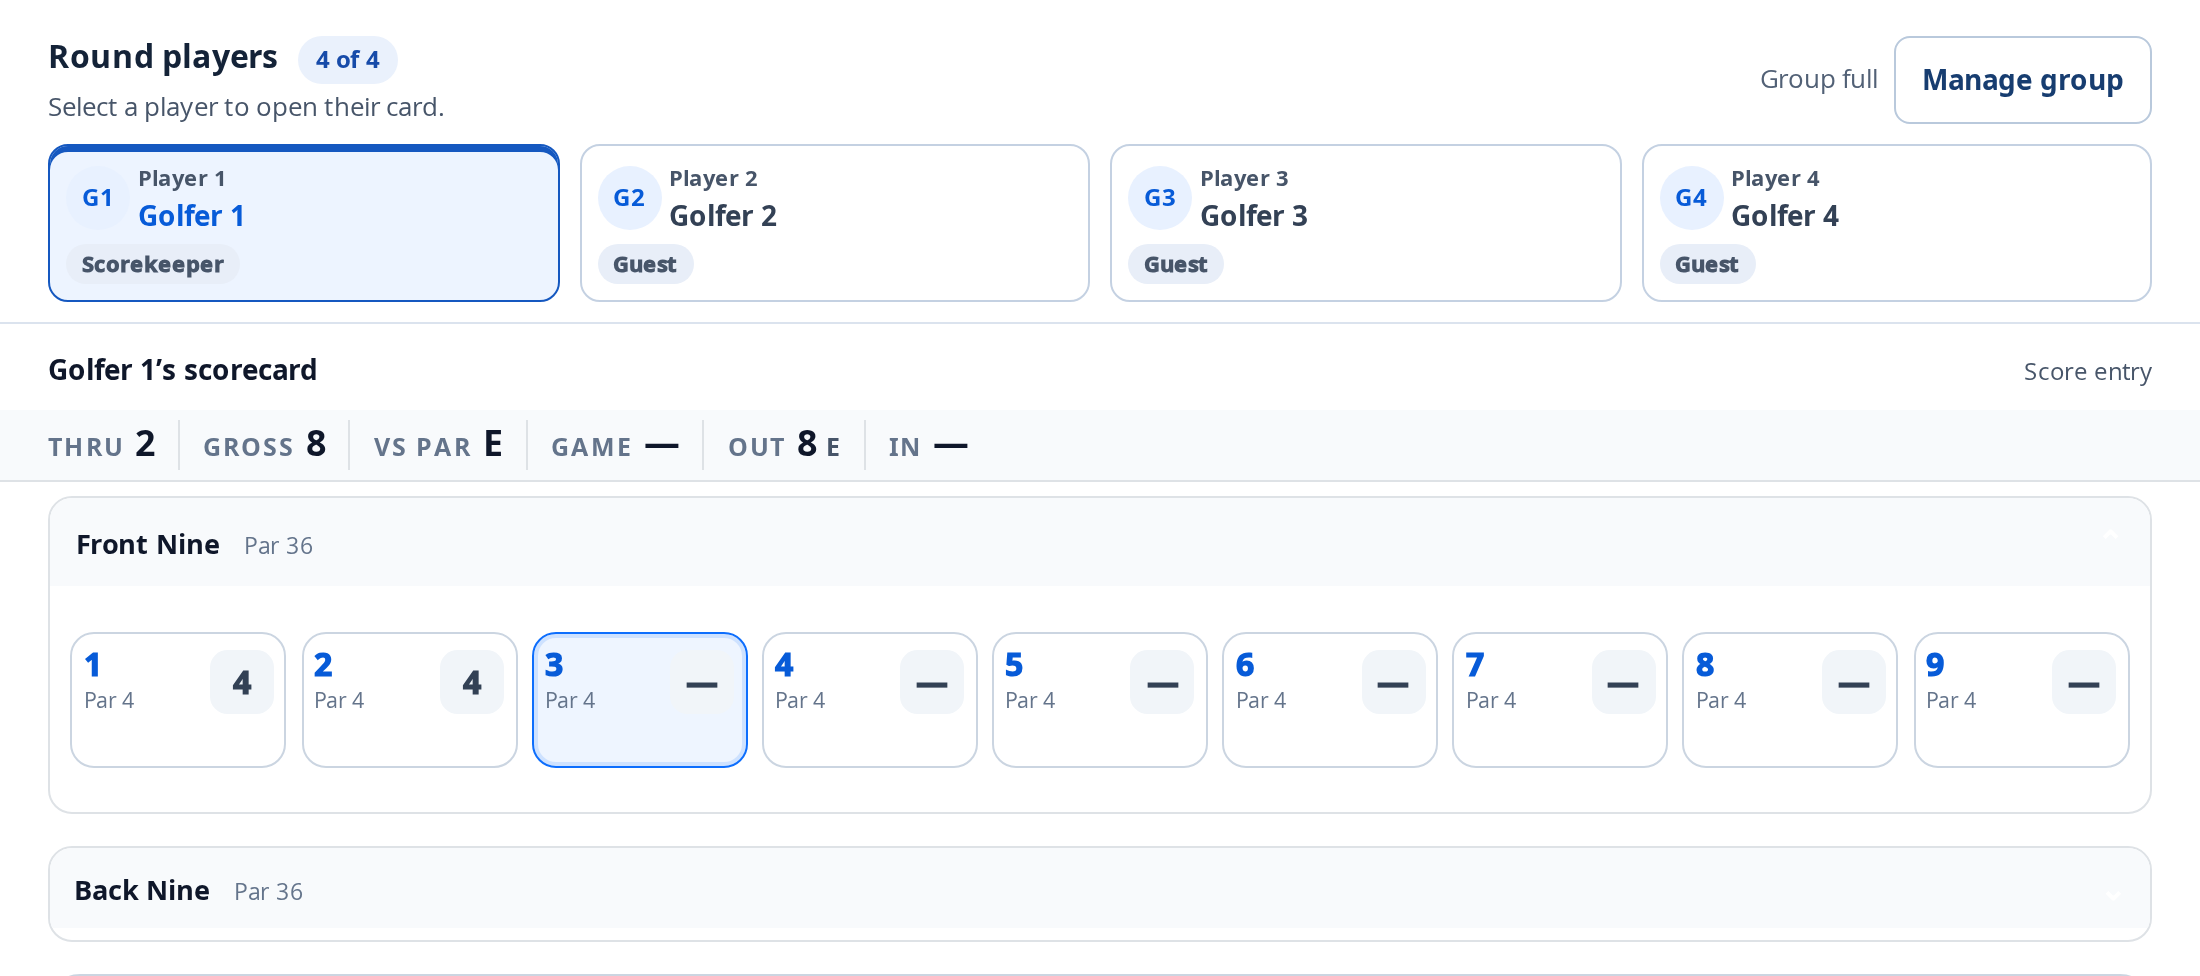Open the hole 6 card
This screenshot has height=976, width=2200.
click(x=1330, y=700)
